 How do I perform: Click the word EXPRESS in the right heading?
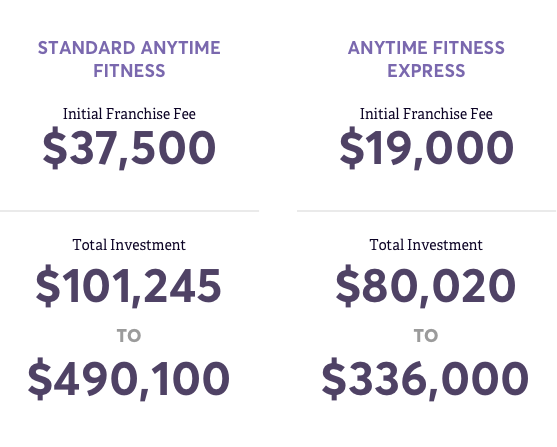[426, 70]
